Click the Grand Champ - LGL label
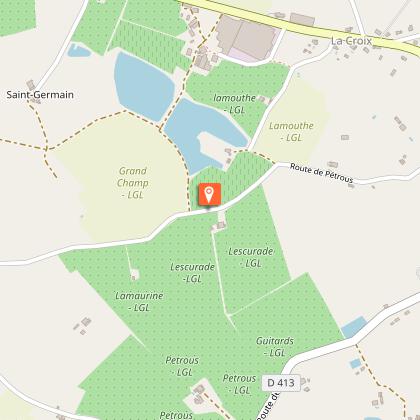This screenshot has height=420, width=420. coord(133,183)
